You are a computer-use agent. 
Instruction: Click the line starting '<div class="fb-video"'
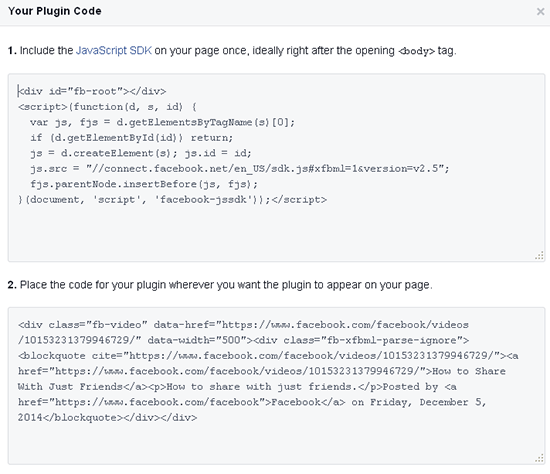click(x=243, y=325)
